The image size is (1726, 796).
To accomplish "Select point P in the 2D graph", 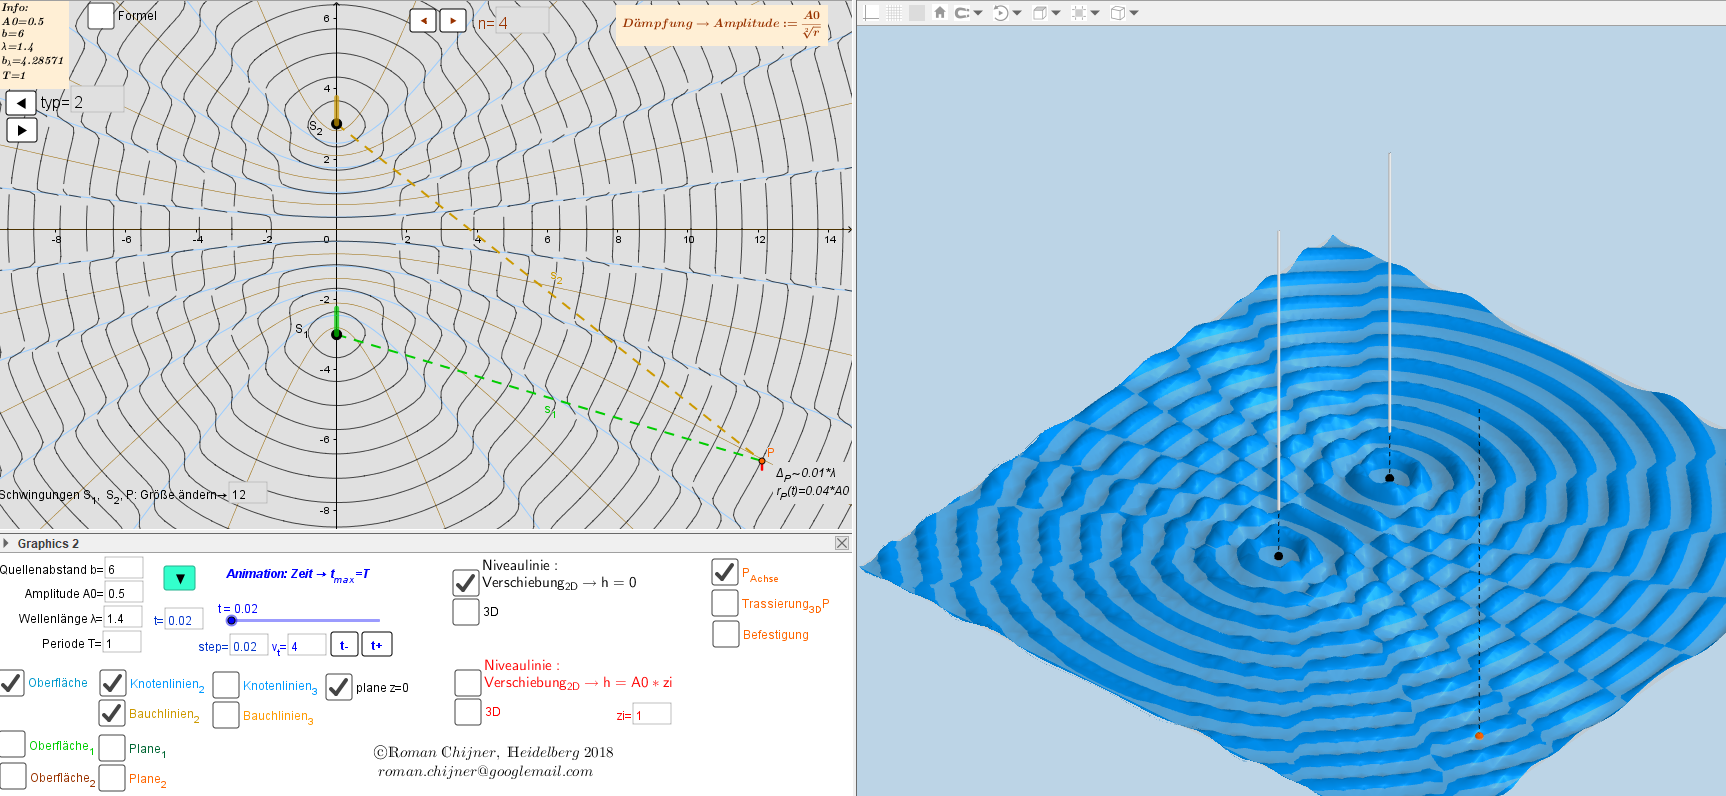I will coord(762,461).
